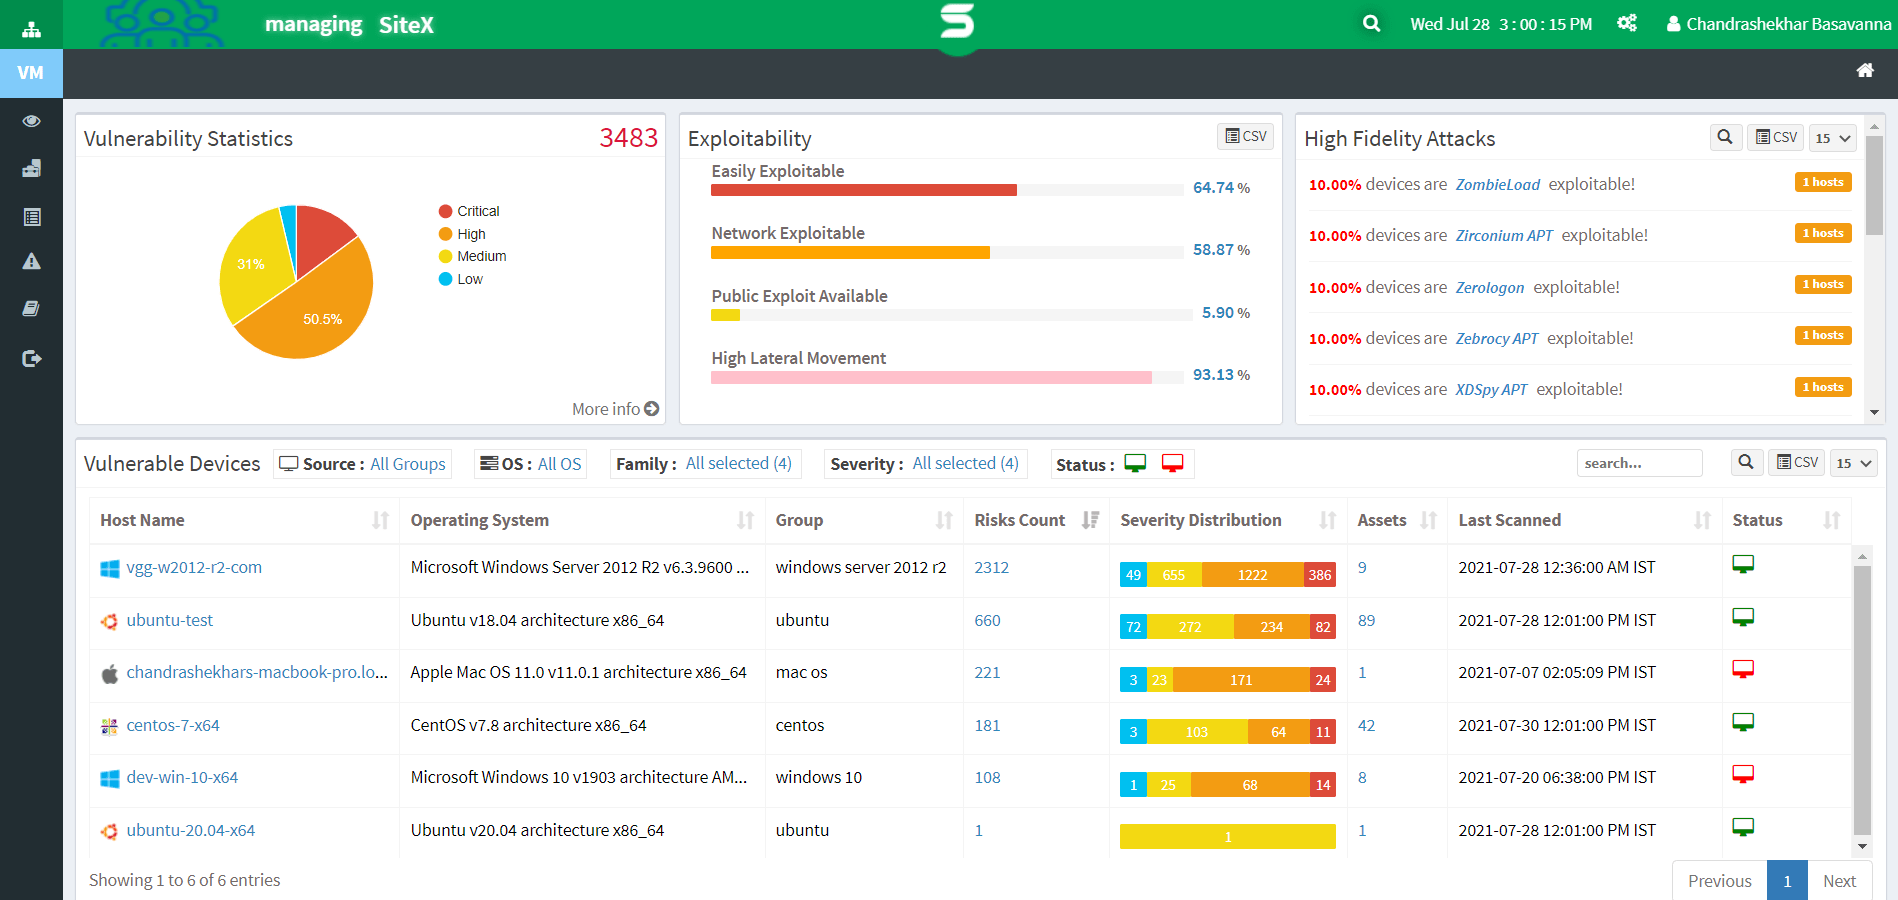The height and width of the screenshot is (900, 1898).
Task: Go to Previous page
Action: pos(1720,881)
